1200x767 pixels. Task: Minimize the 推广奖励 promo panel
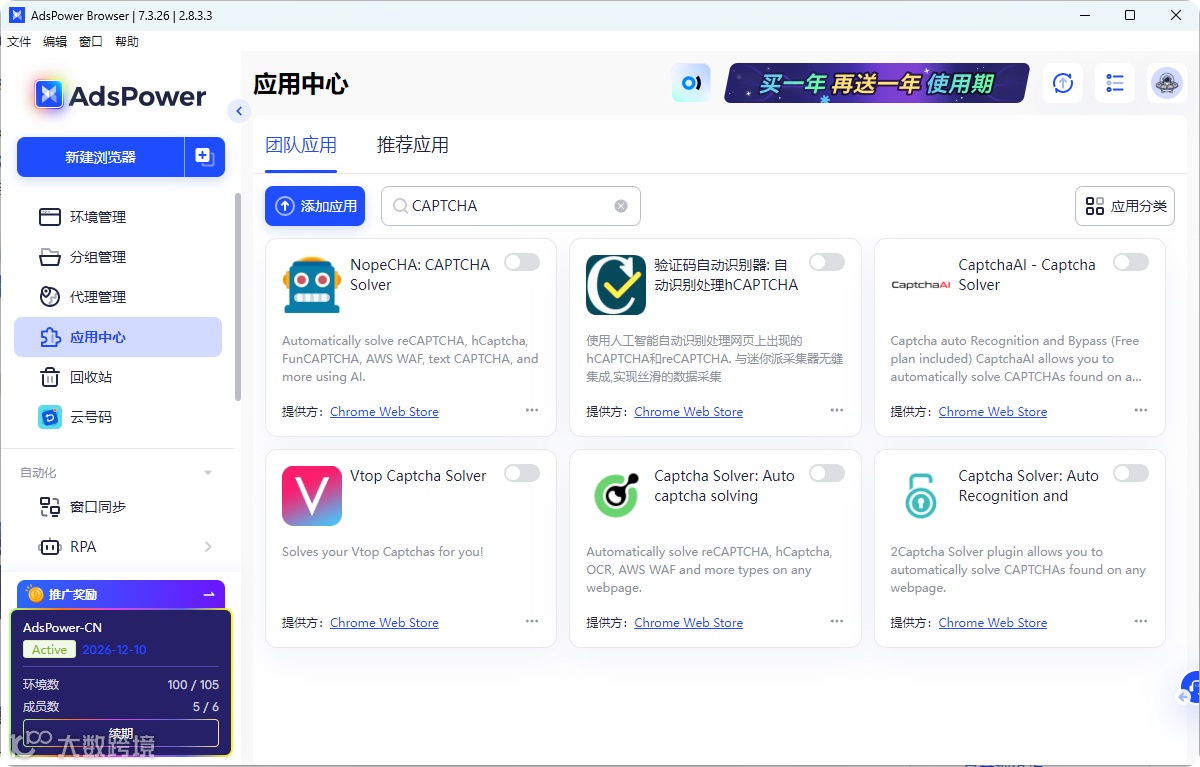point(209,594)
